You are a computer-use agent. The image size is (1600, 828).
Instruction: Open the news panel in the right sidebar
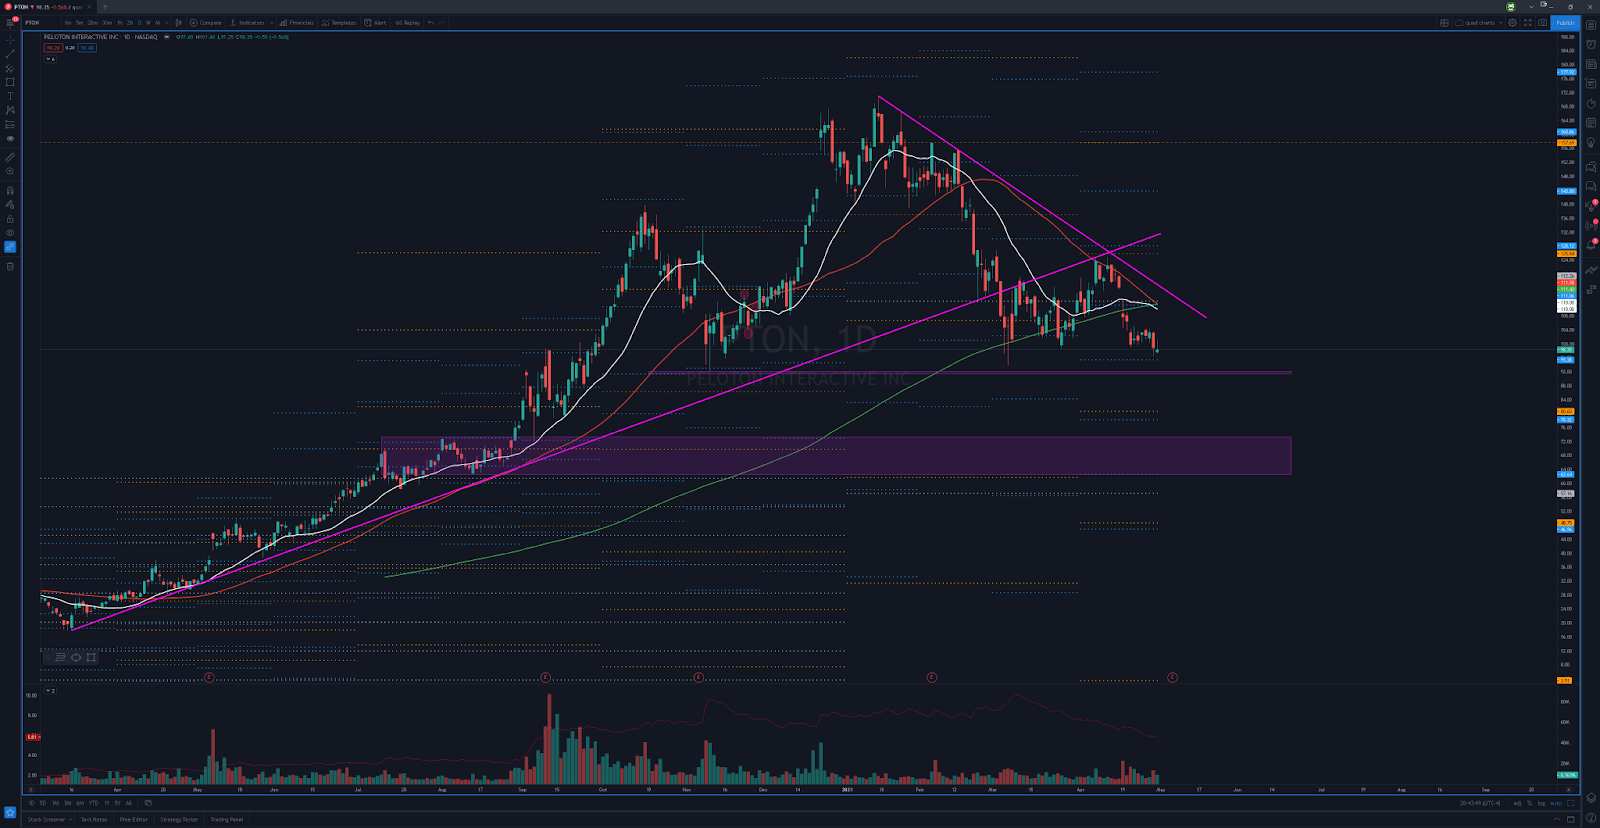coord(1591,64)
